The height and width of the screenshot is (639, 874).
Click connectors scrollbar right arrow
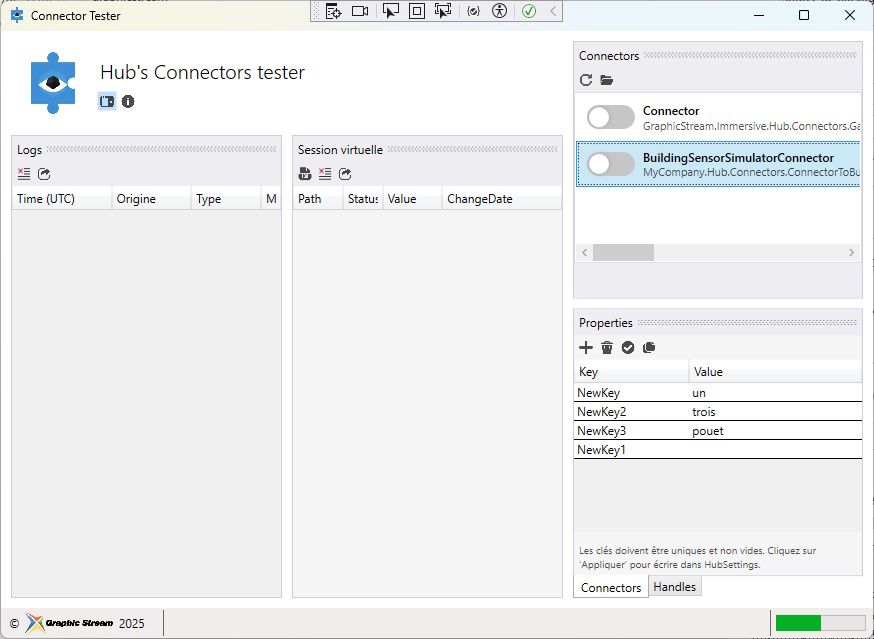click(x=851, y=253)
